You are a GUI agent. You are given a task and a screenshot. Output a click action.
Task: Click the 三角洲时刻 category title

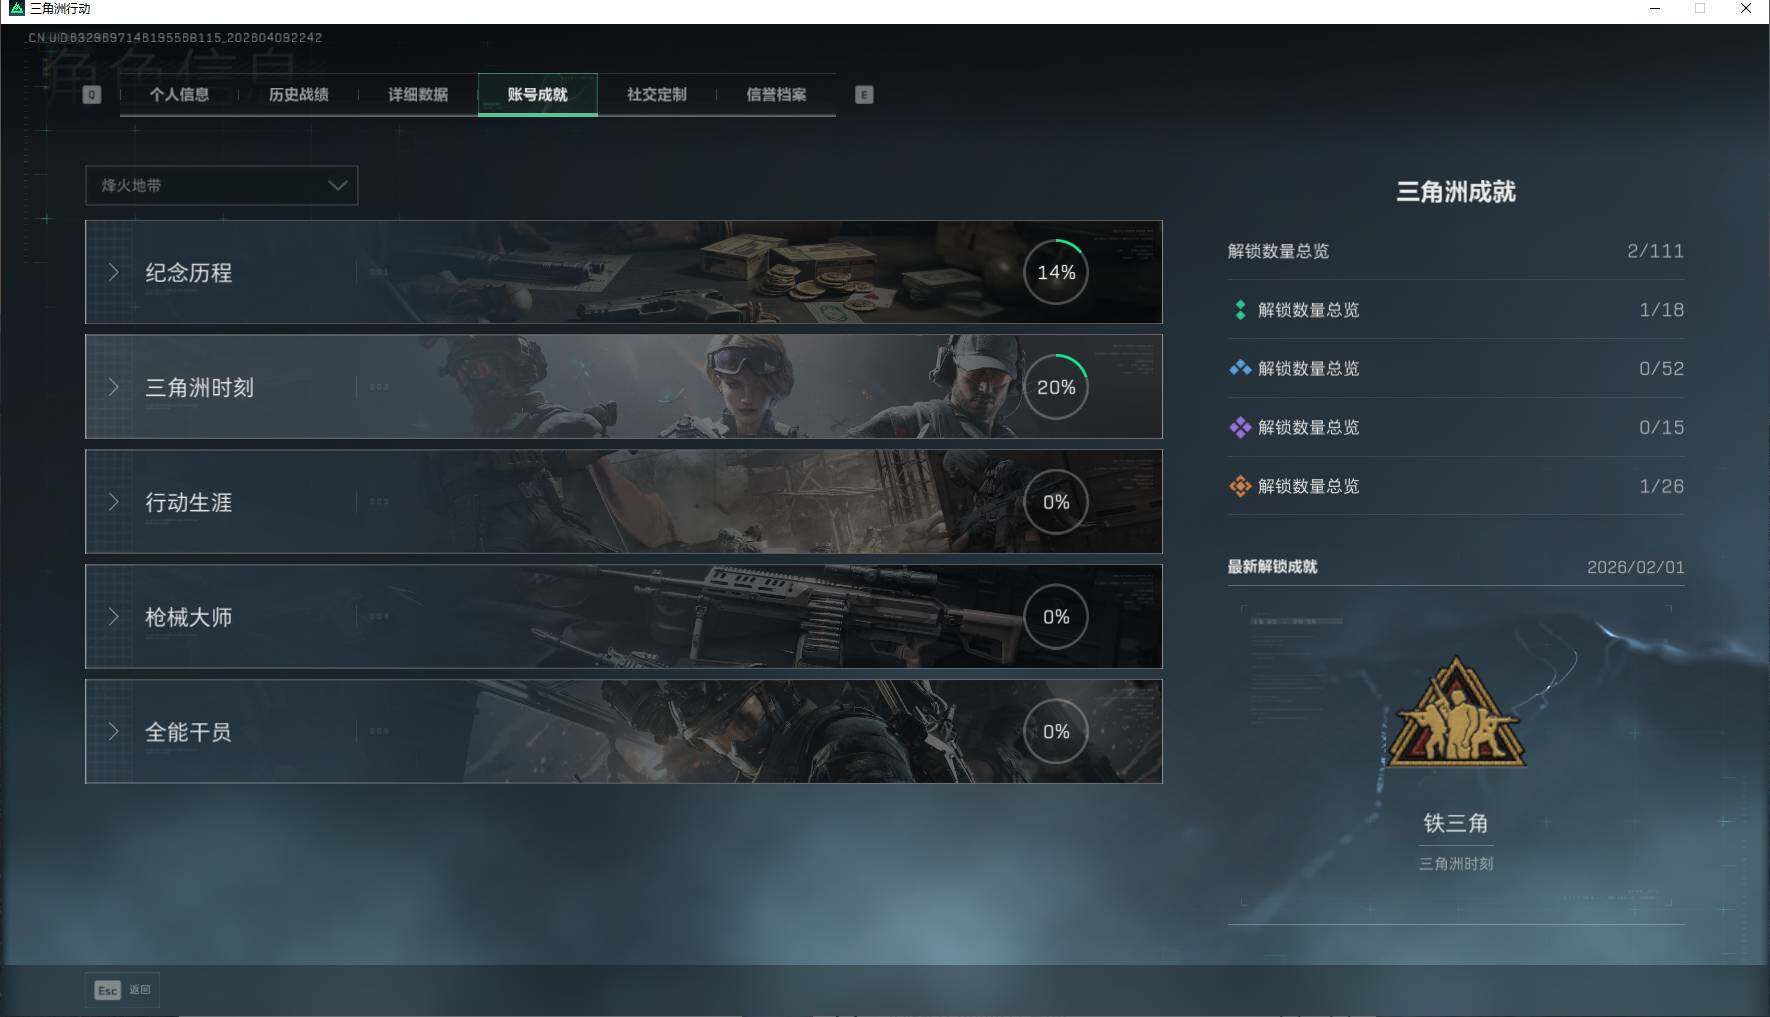(200, 388)
